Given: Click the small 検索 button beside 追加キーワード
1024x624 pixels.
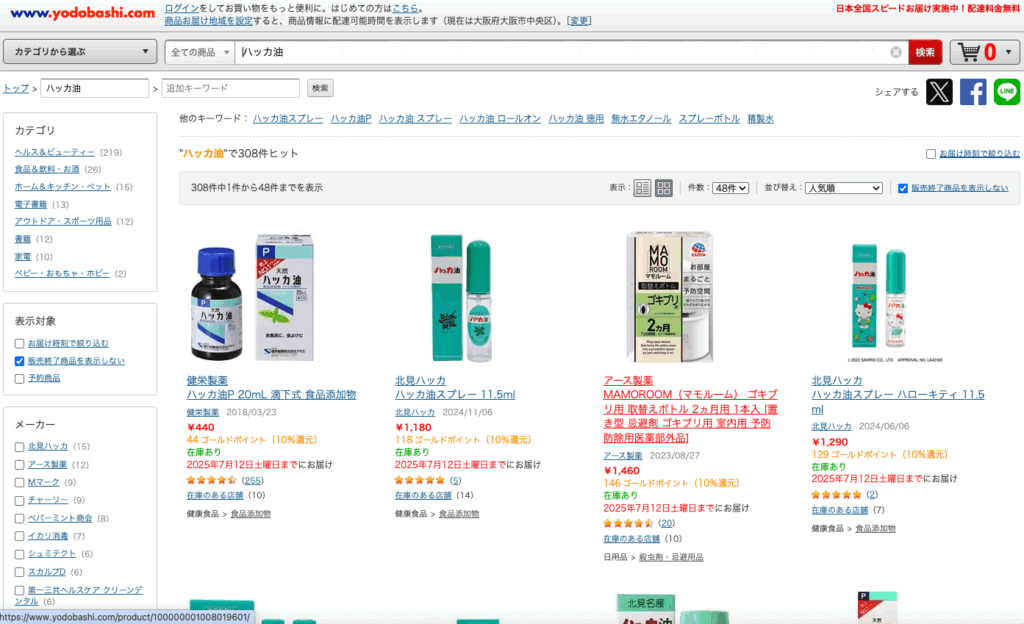Looking at the screenshot, I should 320,88.
